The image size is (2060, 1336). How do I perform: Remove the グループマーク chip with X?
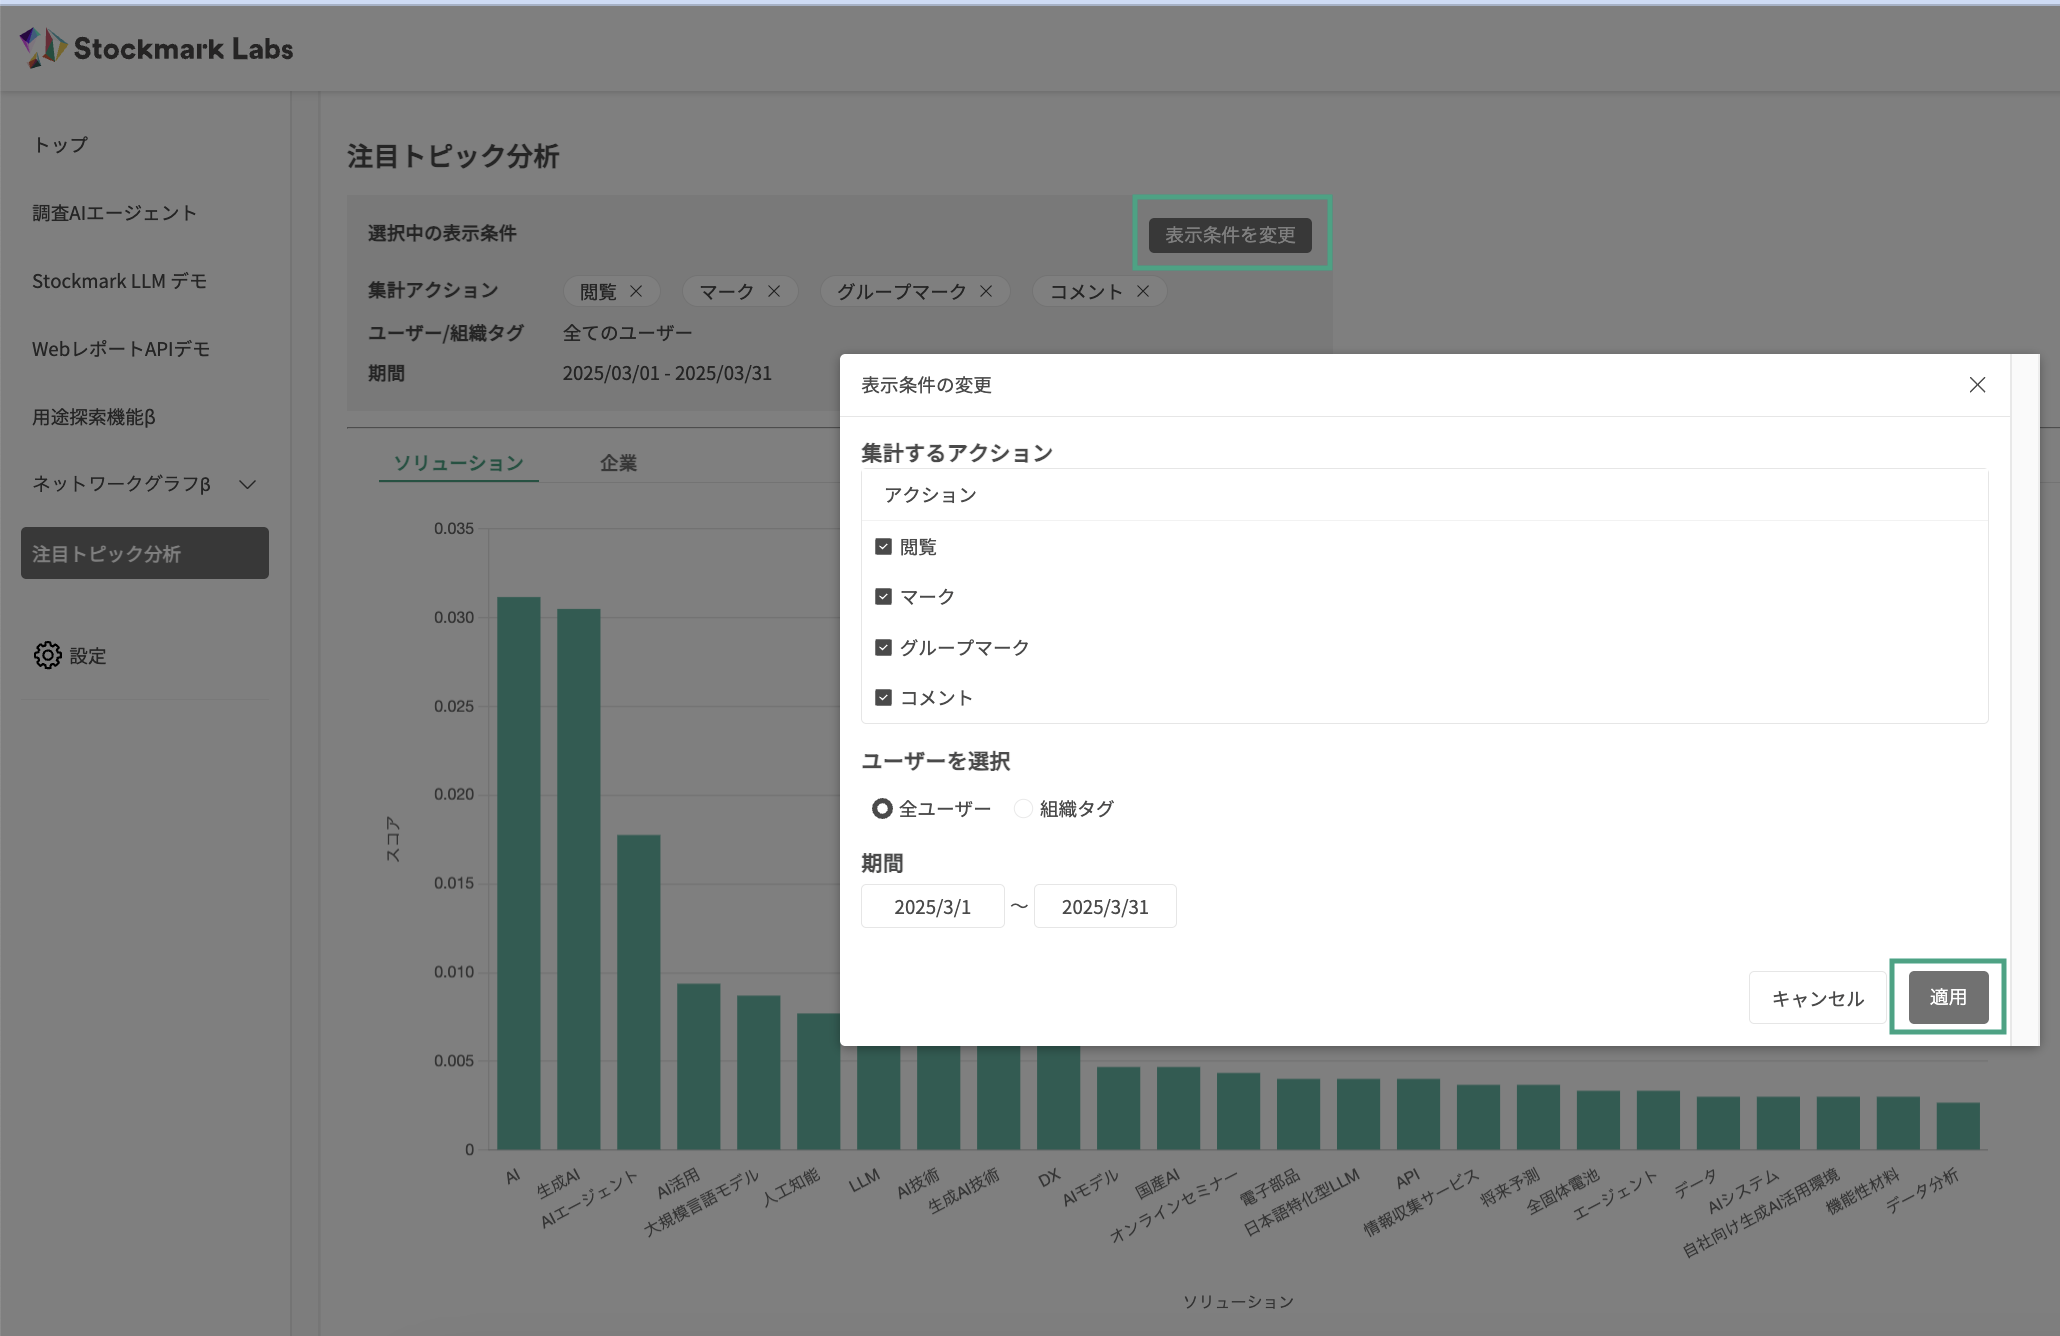[986, 291]
